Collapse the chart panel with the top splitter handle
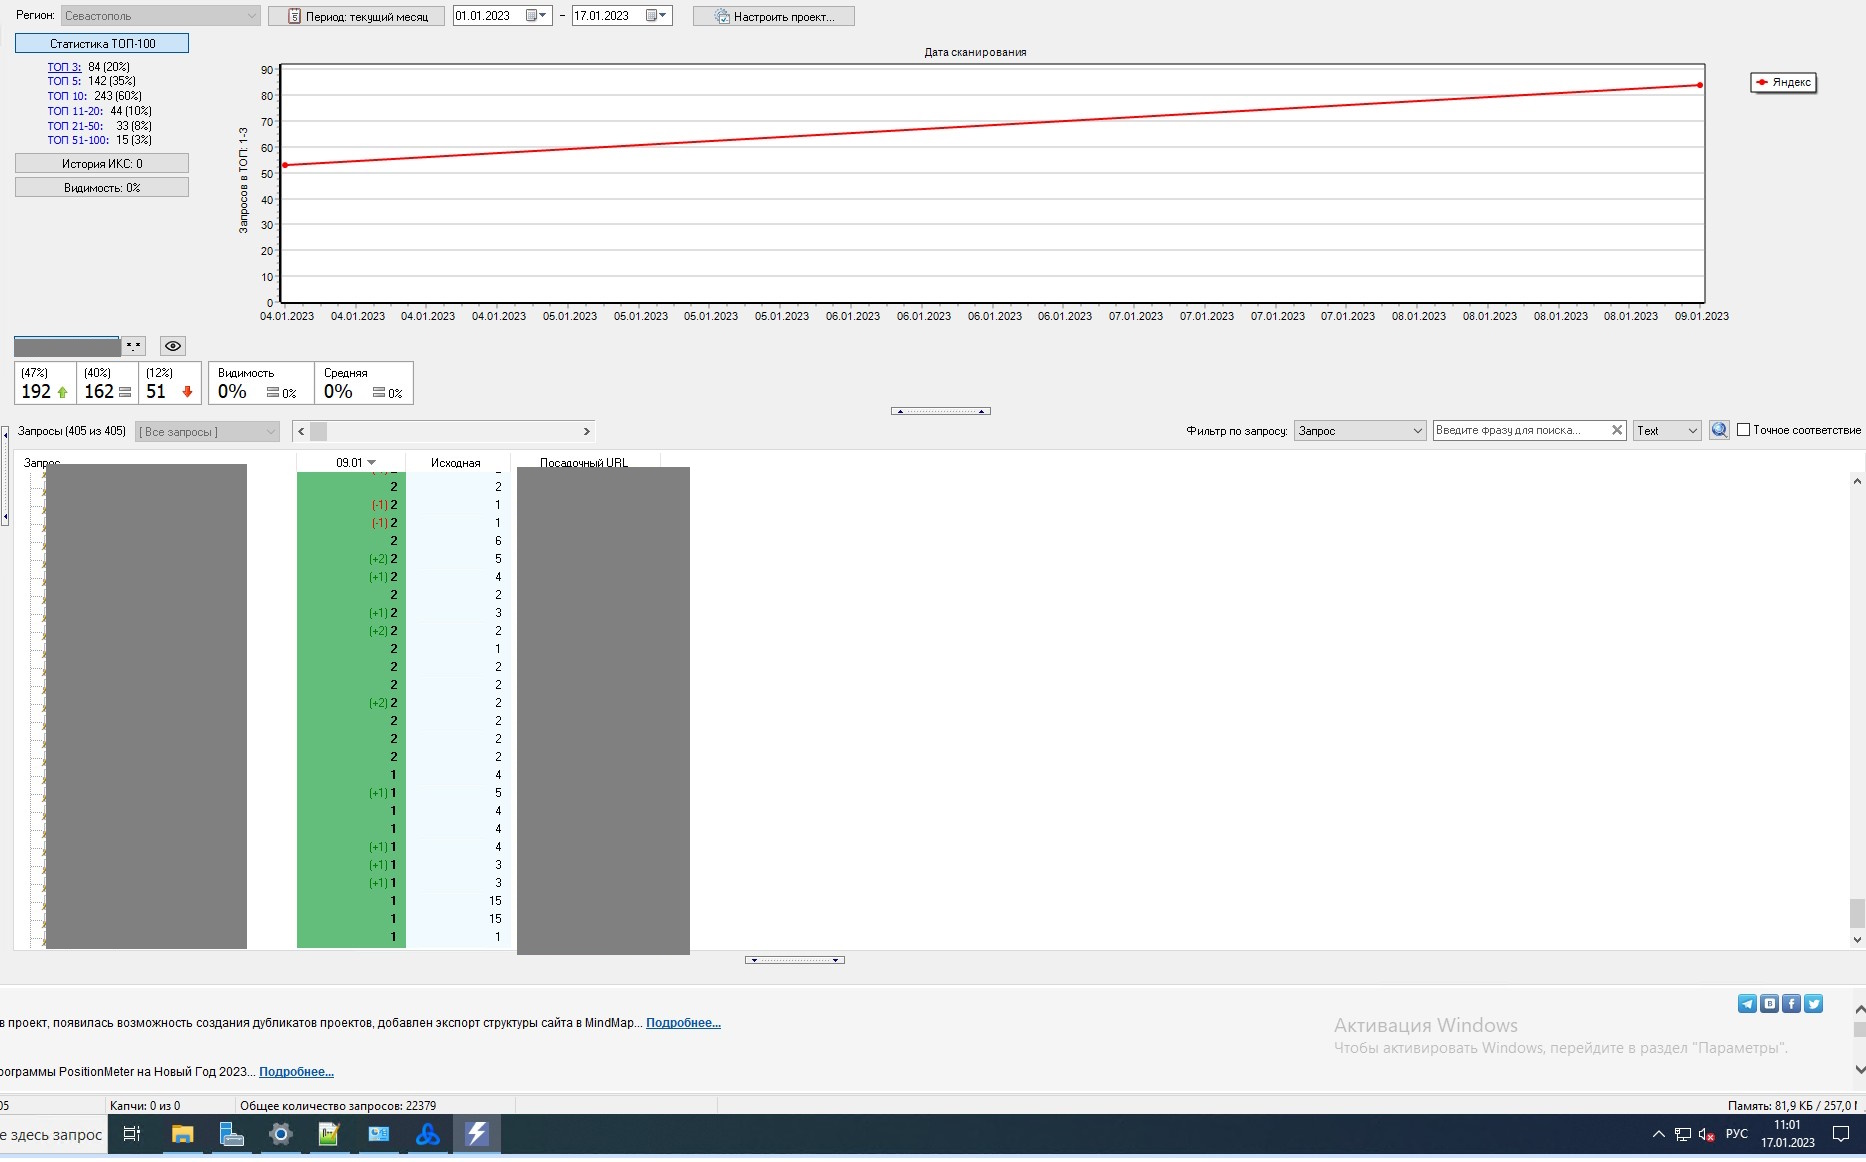The image size is (1866, 1162). (x=941, y=411)
